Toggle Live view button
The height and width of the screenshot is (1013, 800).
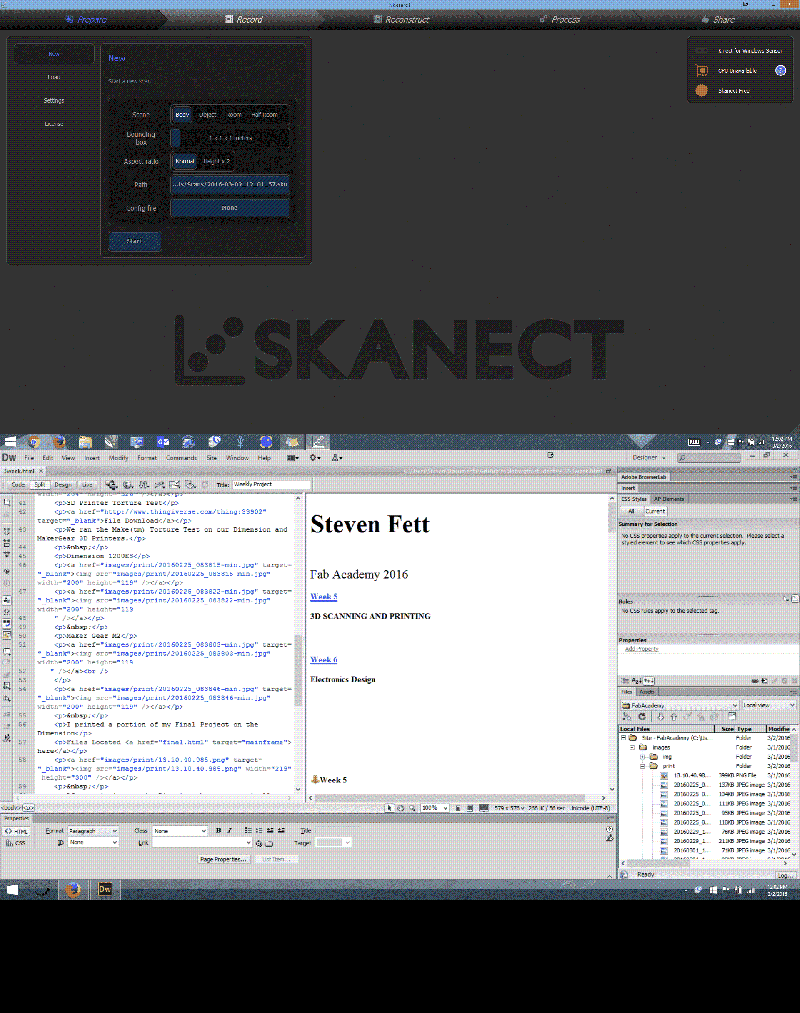coord(87,485)
